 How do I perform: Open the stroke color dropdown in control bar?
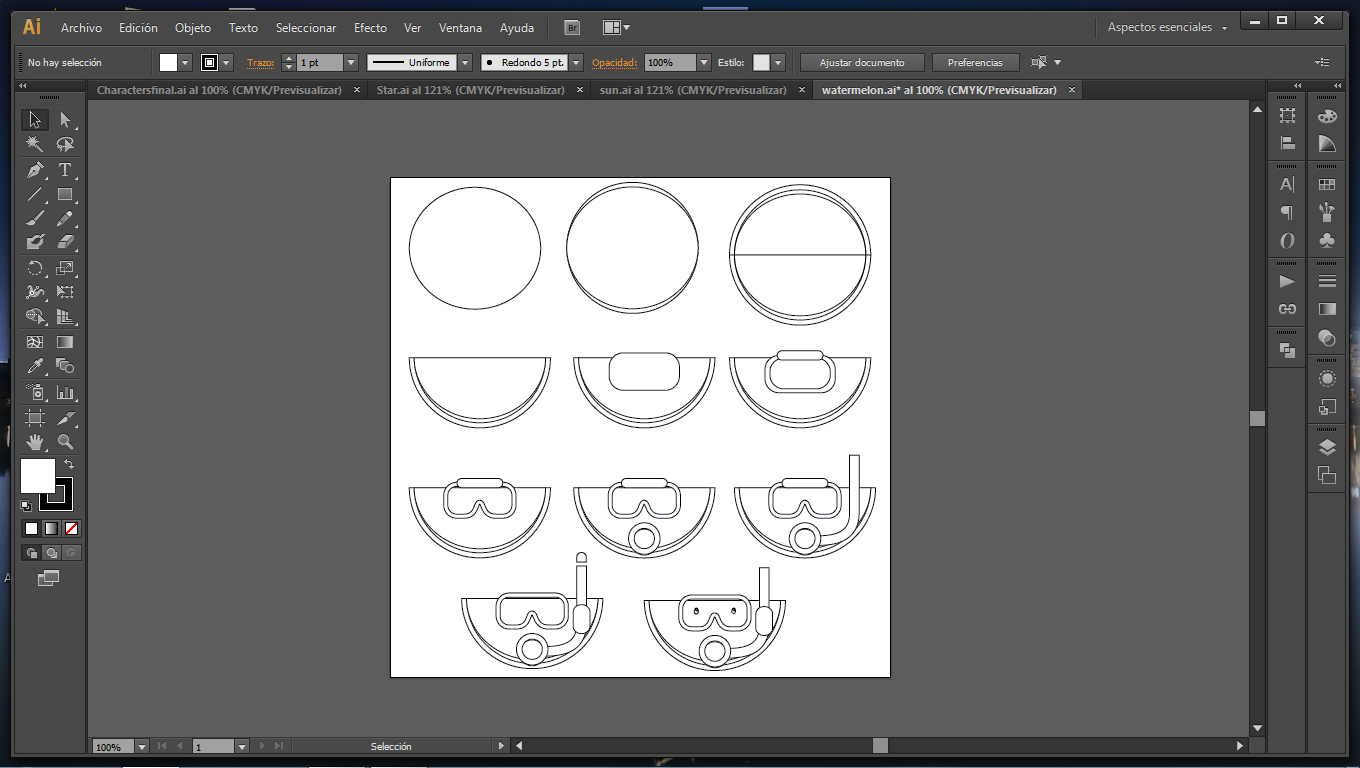(227, 62)
